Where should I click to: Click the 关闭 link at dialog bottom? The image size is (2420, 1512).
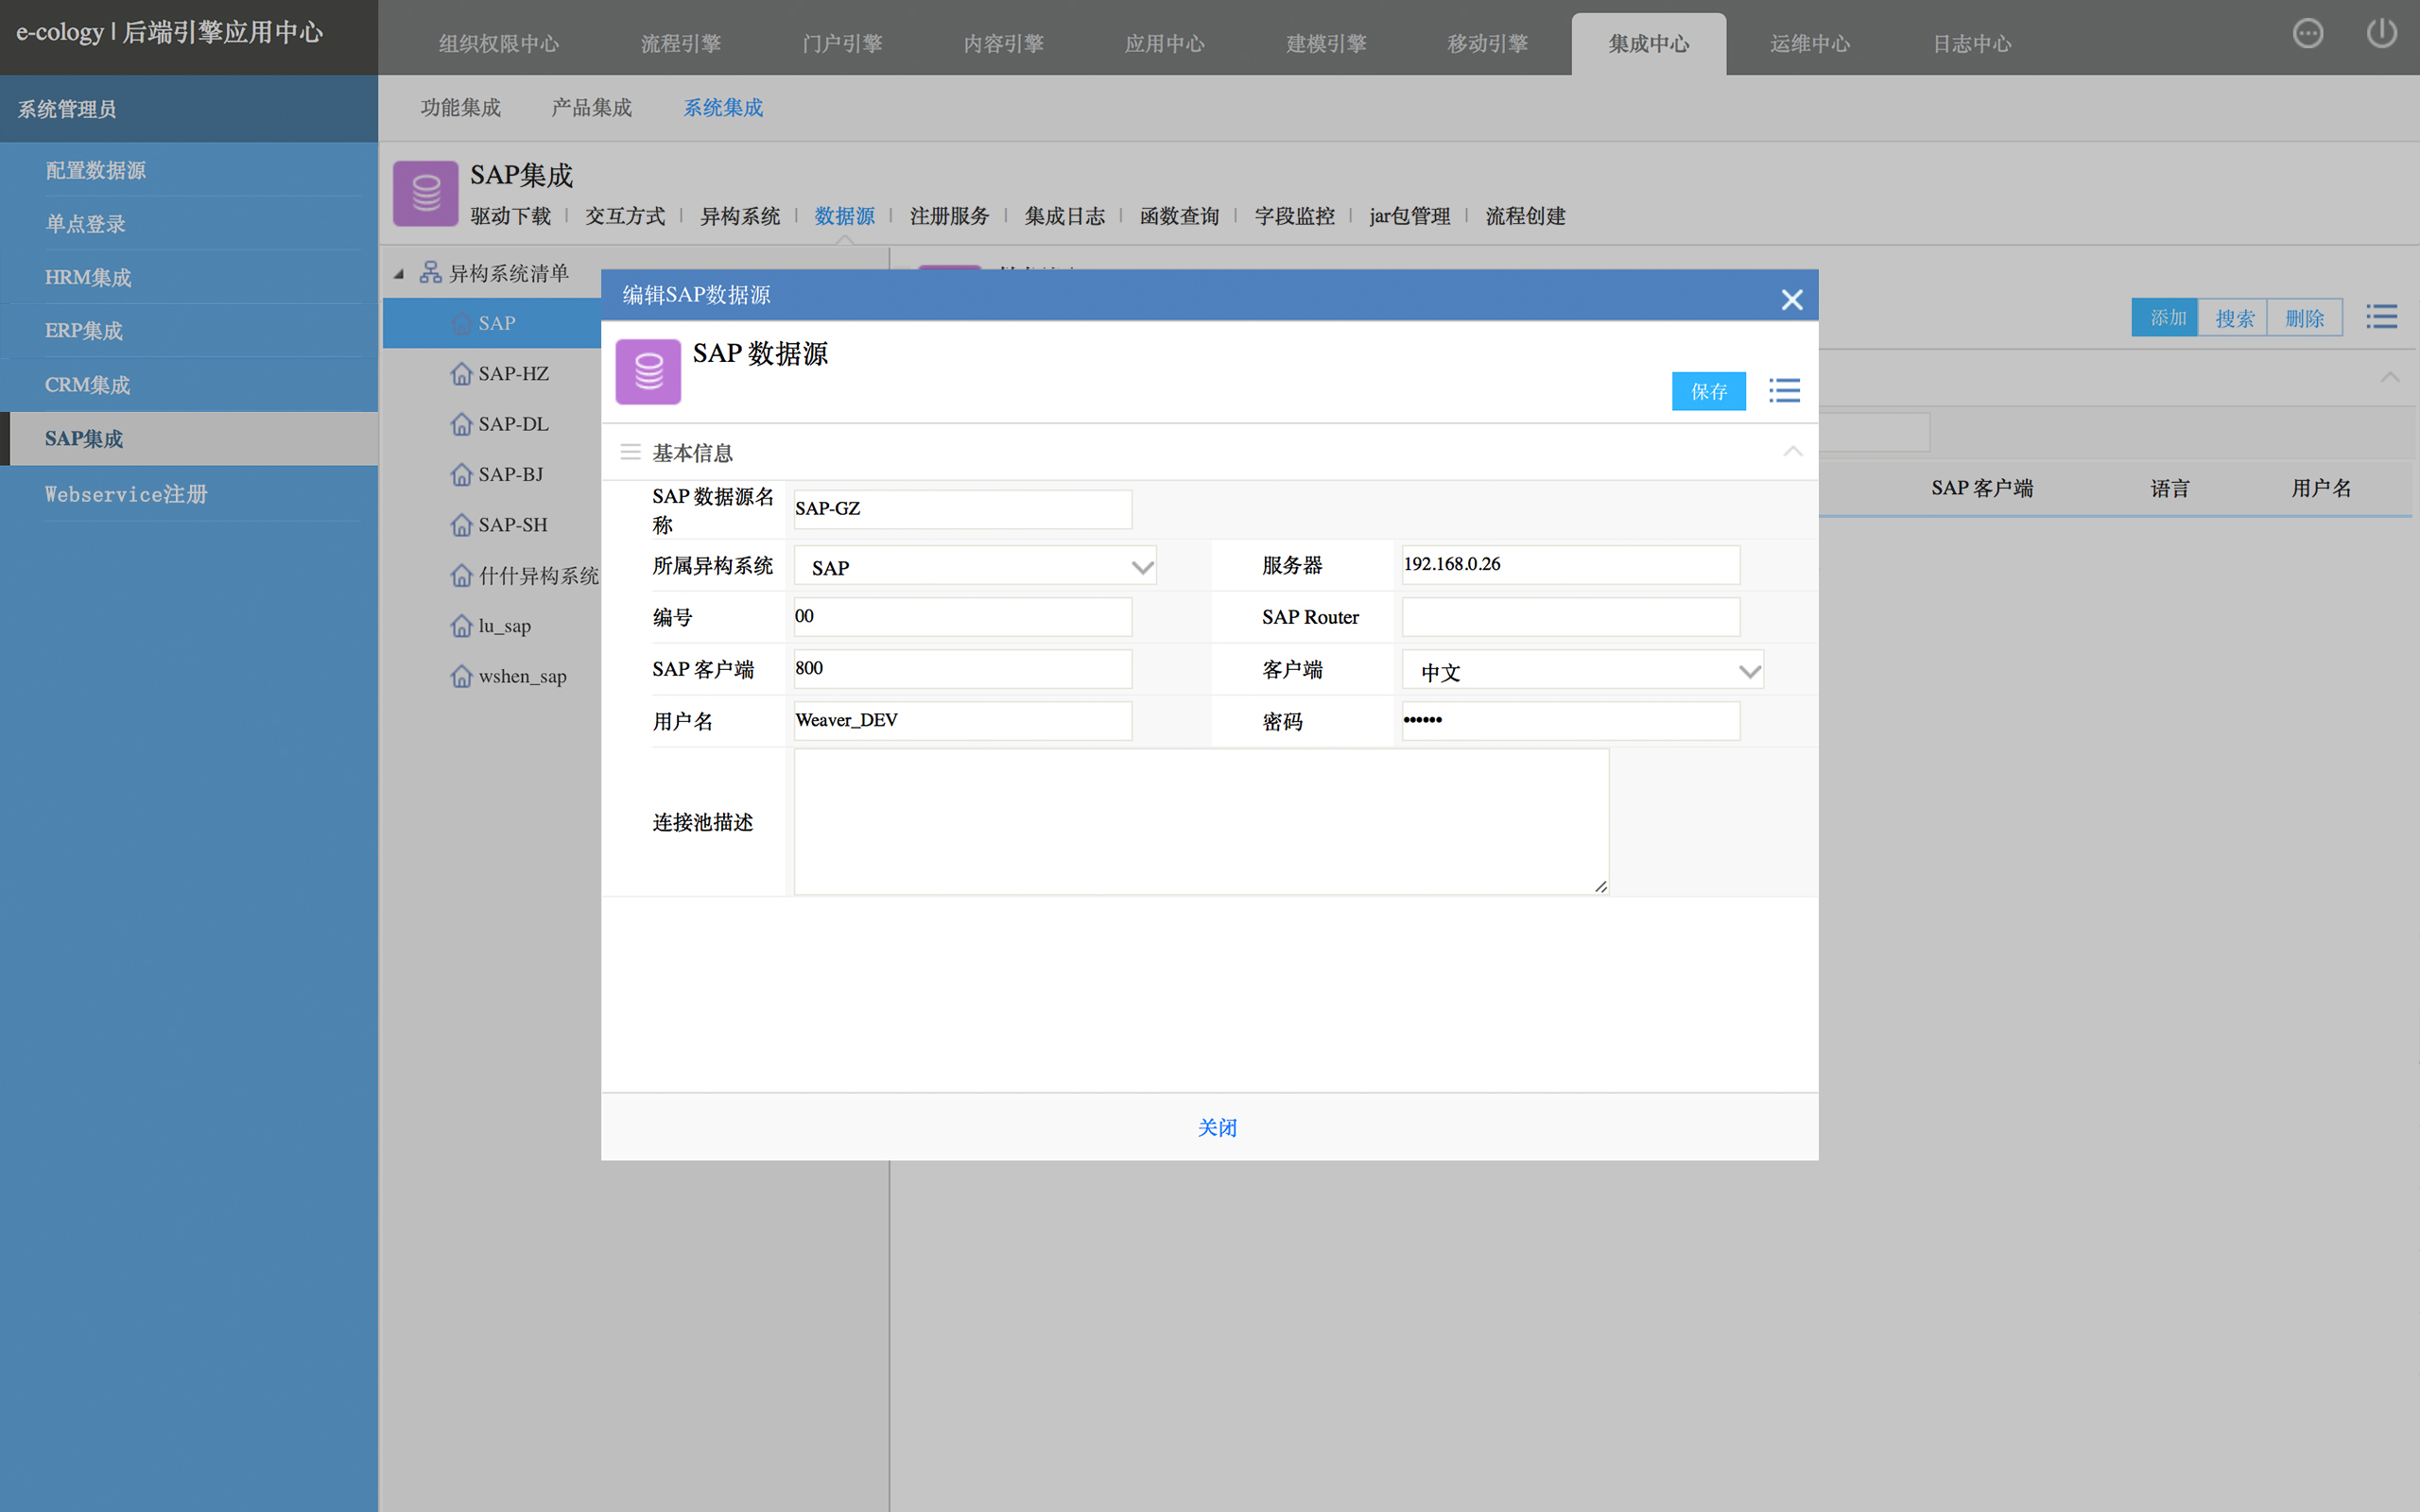[1217, 1127]
